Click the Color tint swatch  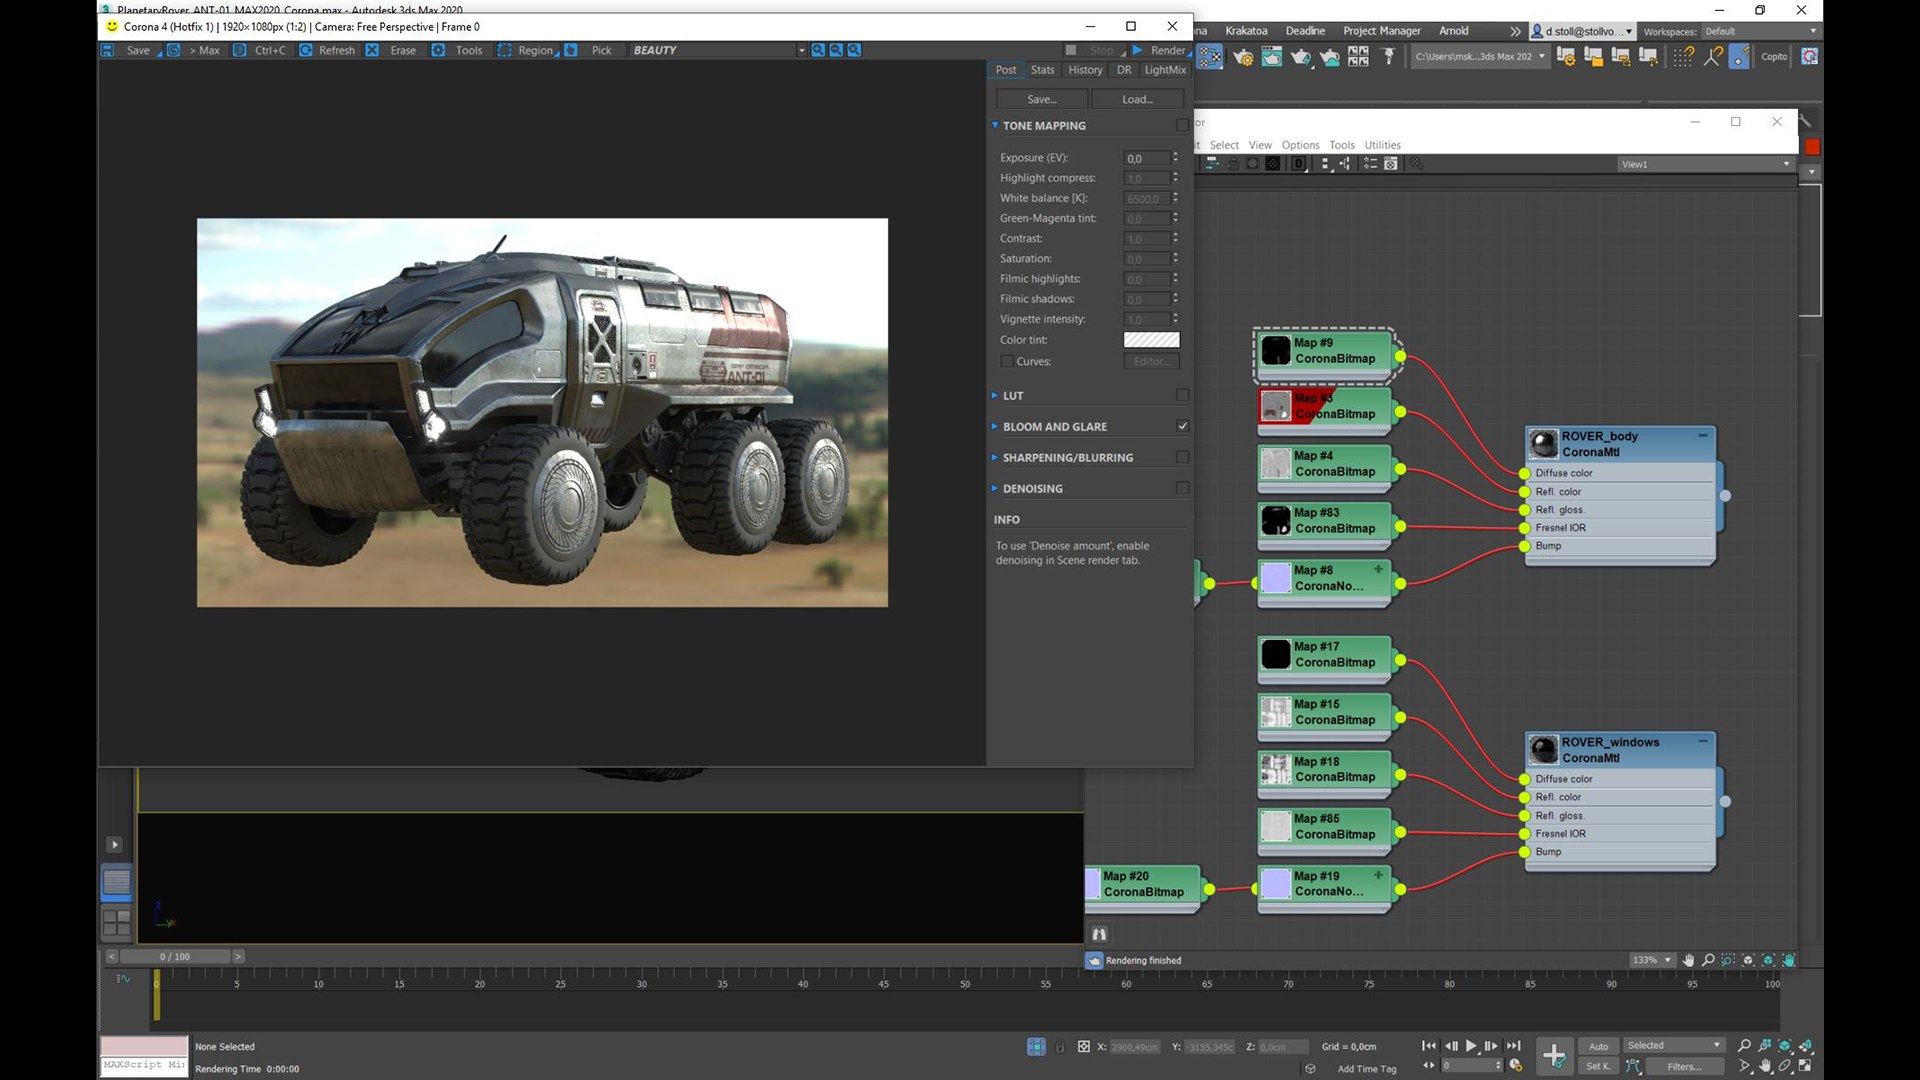pos(1151,340)
